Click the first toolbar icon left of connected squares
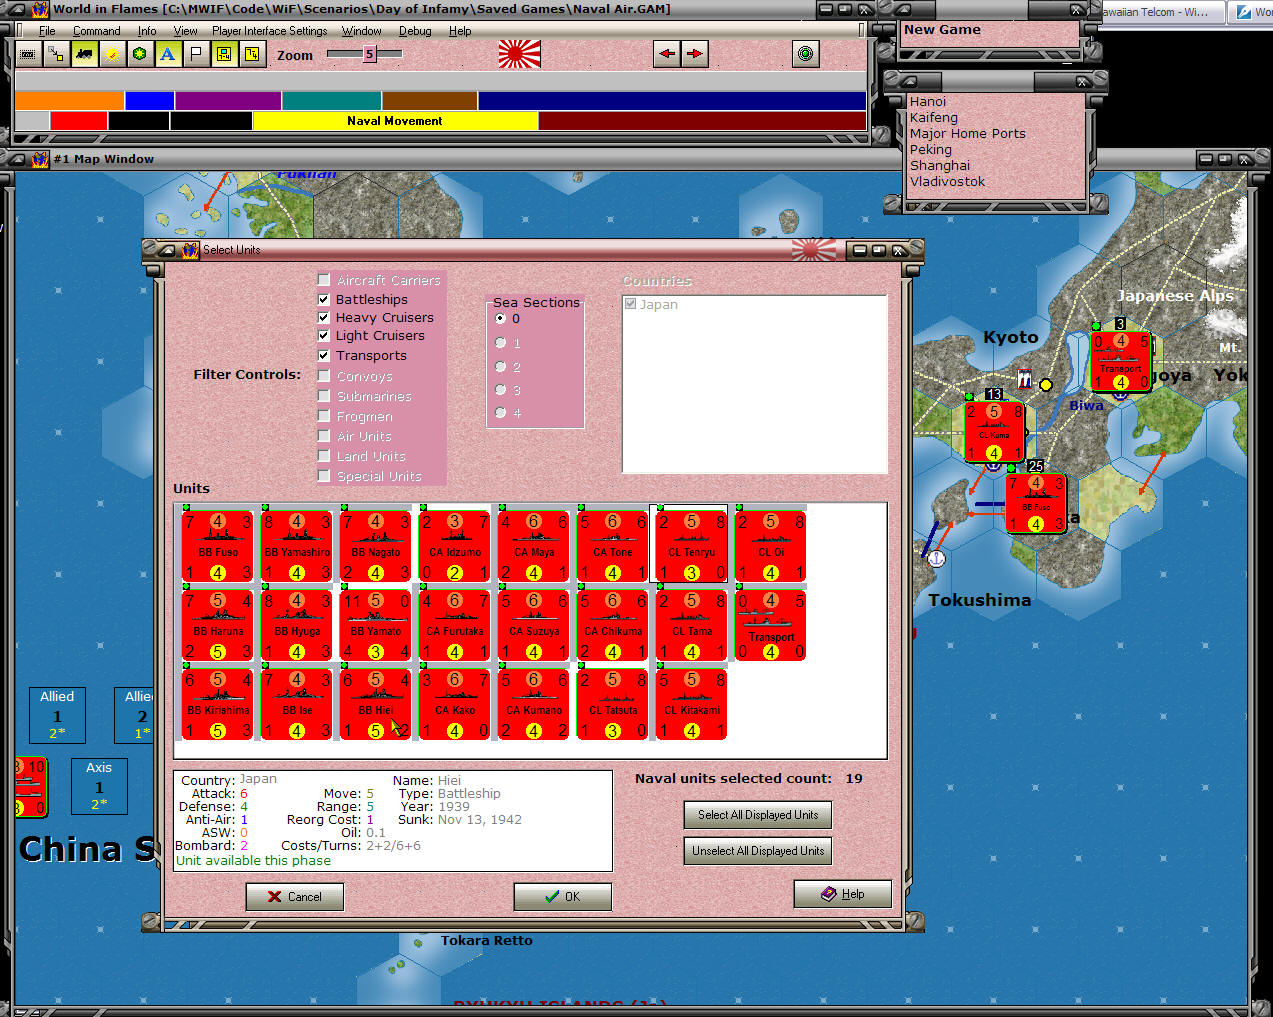 pyautogui.click(x=28, y=54)
